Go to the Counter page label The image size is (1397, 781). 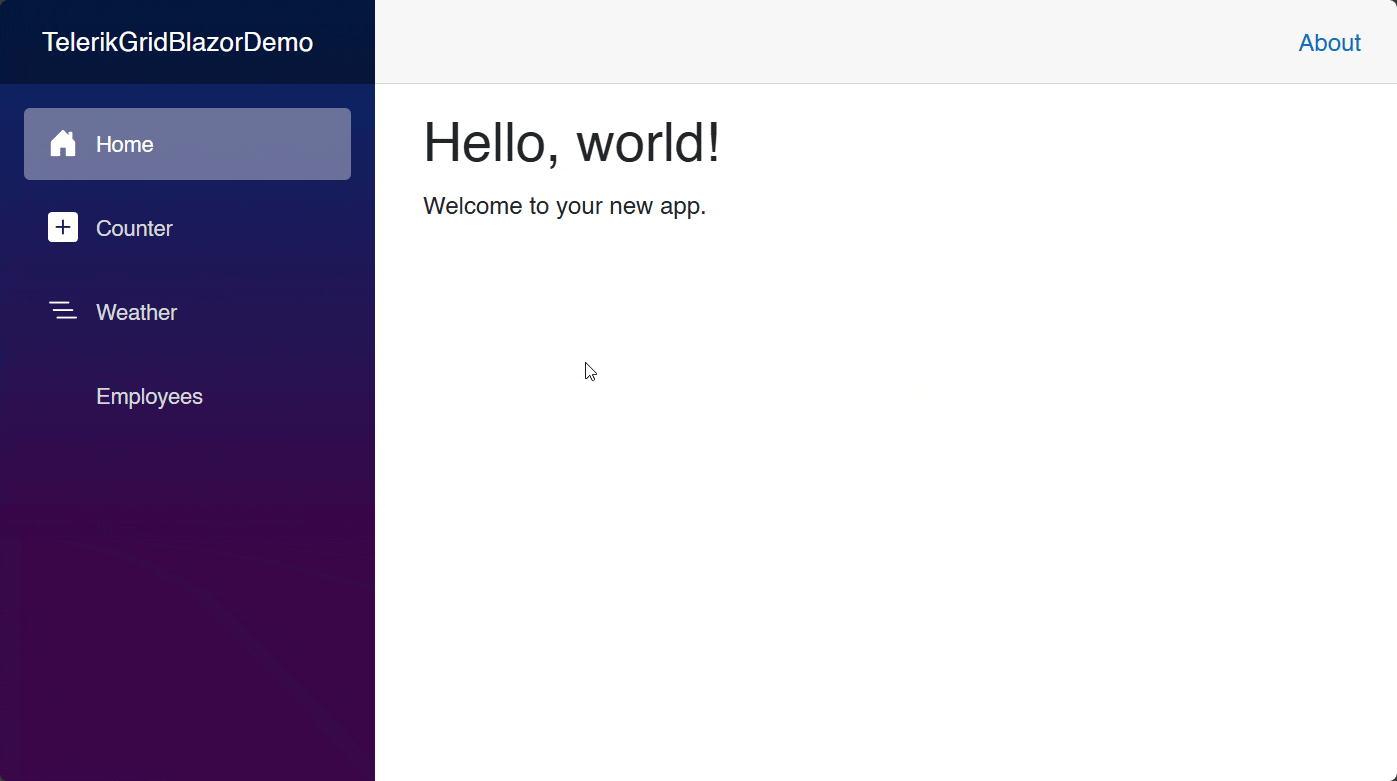[134, 228]
